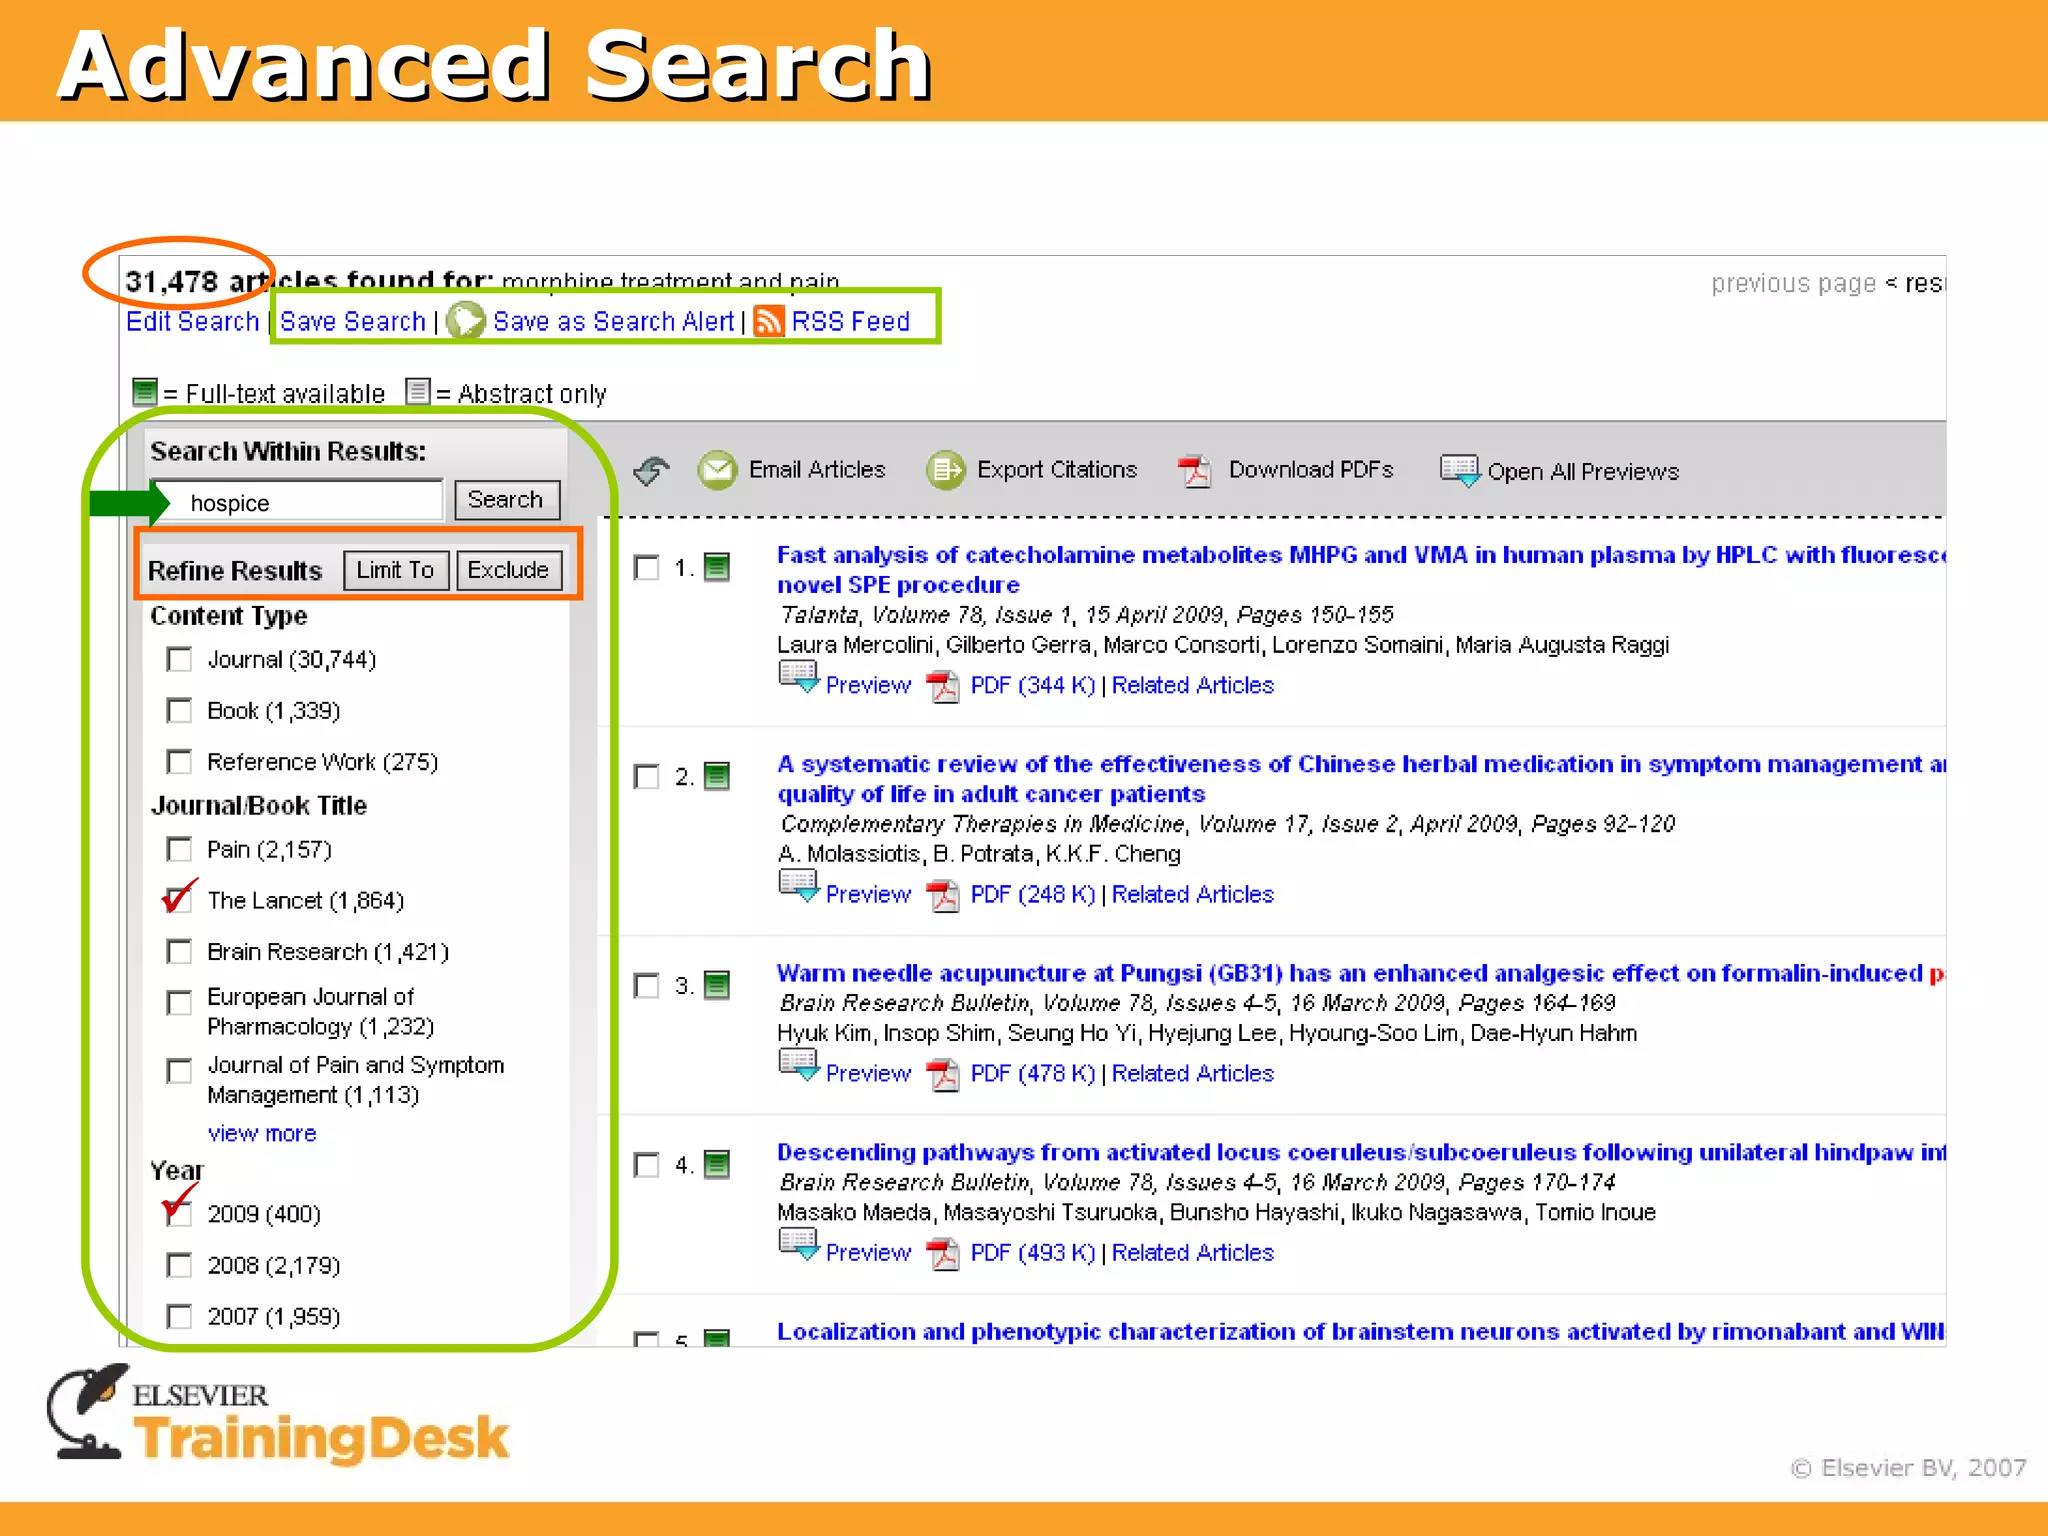Open the Save as Search Alert link
The image size is (2048, 1536).
point(614,322)
